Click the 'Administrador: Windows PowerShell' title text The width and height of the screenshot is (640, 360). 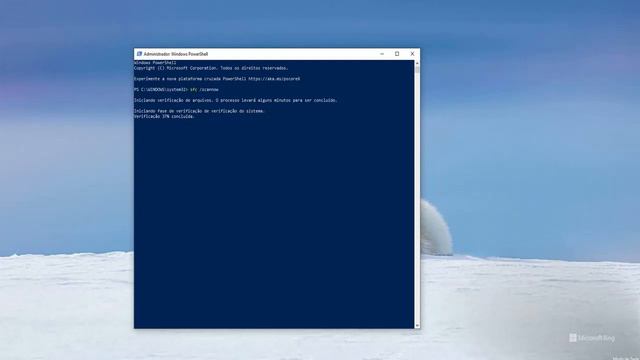coord(176,54)
